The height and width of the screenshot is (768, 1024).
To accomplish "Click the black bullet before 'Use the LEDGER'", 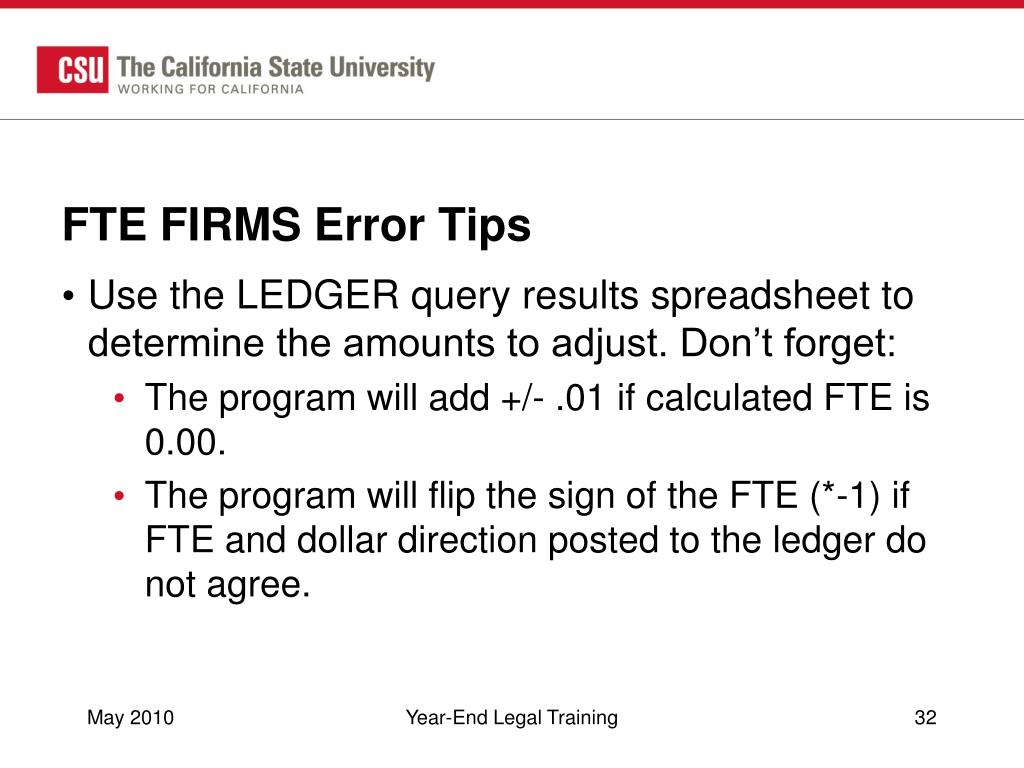I will click(x=69, y=297).
